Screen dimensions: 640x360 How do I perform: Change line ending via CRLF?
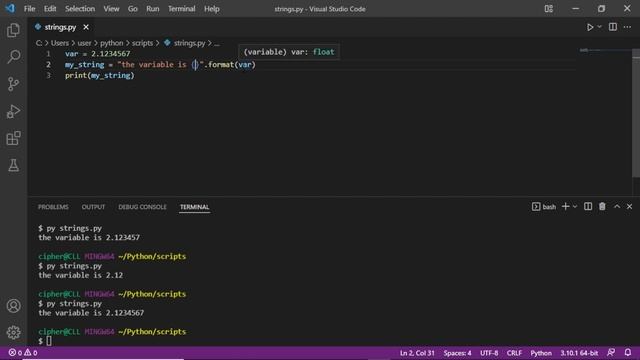[514, 353]
